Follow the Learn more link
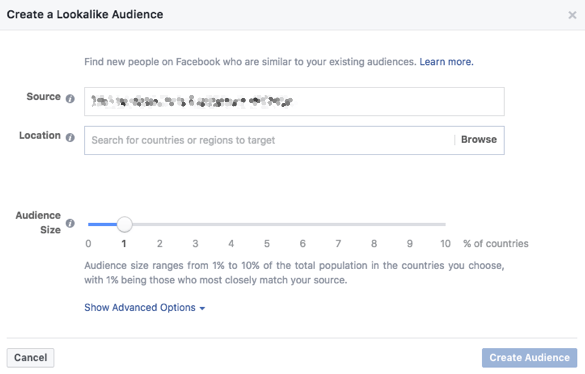585x374 pixels. point(446,62)
